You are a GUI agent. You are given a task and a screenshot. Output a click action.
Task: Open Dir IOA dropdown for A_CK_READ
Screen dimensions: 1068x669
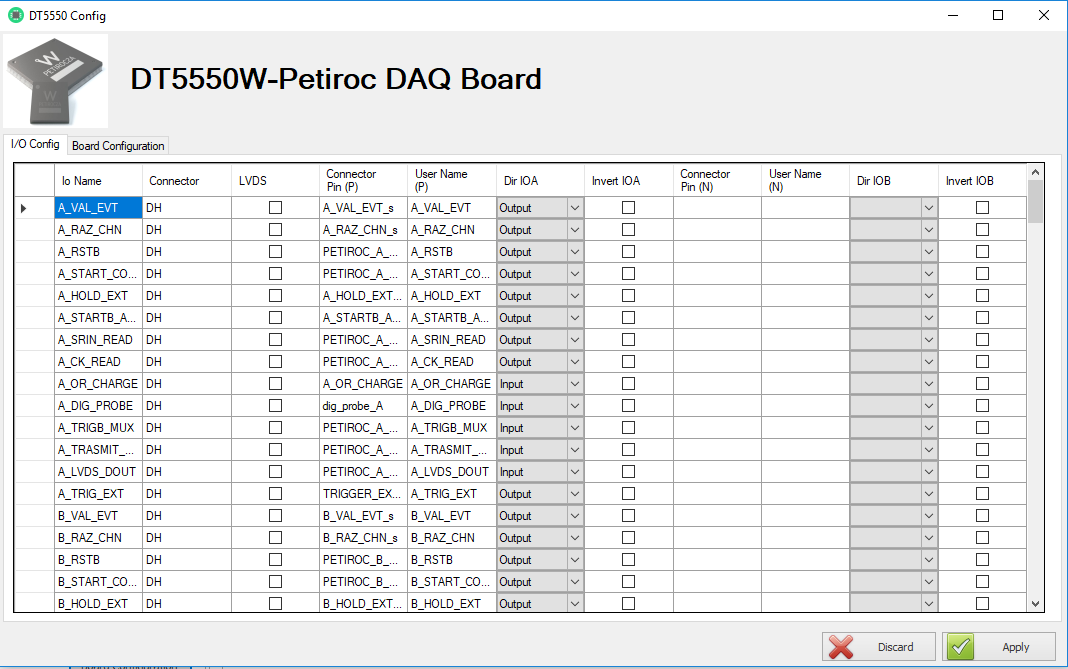[575, 362]
